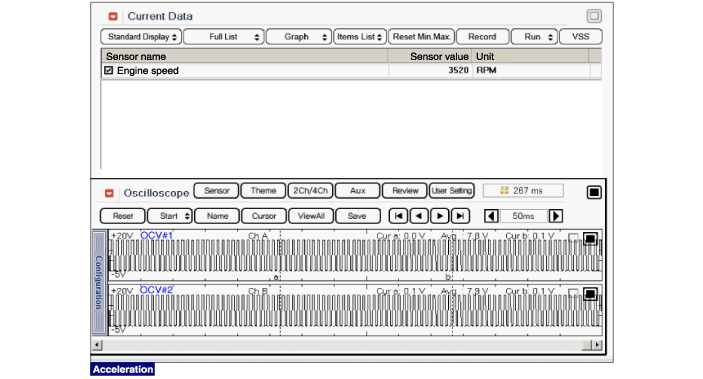Click the Cursor button
The height and width of the screenshot is (379, 703).
[x=264, y=216]
